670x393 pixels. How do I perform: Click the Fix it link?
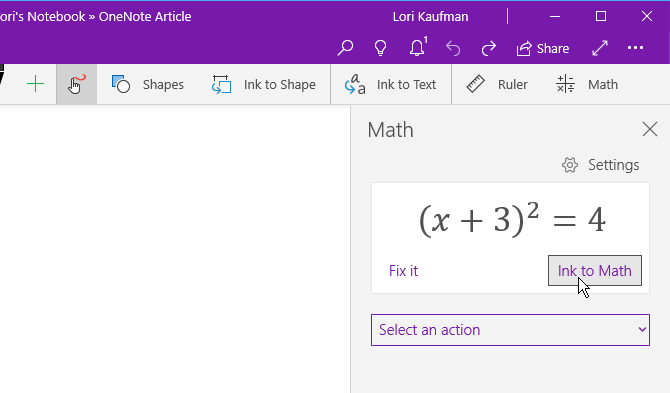pyautogui.click(x=403, y=271)
